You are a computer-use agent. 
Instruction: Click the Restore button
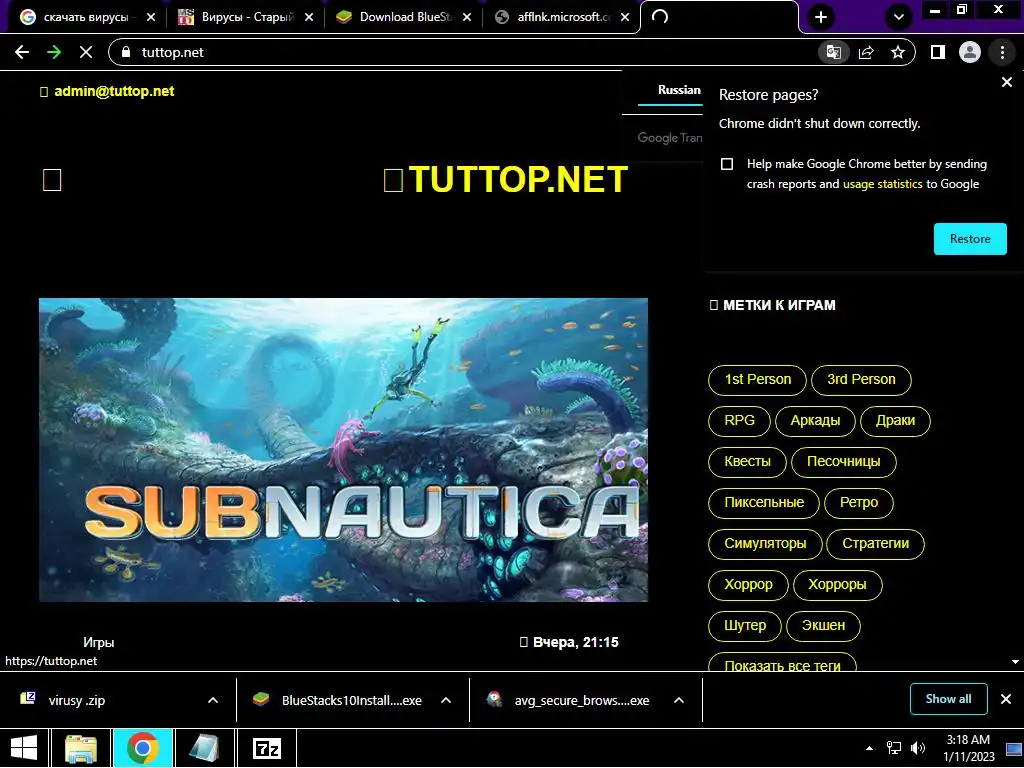(970, 239)
